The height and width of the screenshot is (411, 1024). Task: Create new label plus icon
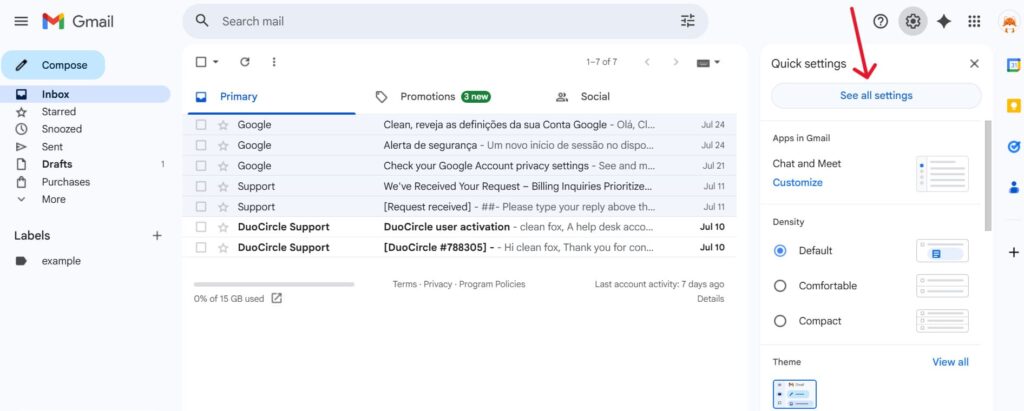pos(157,236)
